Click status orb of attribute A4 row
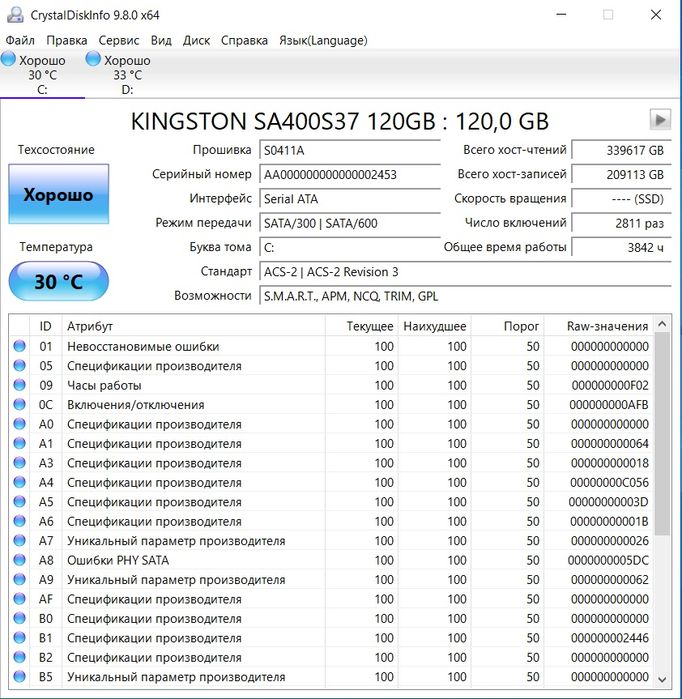The width and height of the screenshot is (682, 699). tap(20, 482)
